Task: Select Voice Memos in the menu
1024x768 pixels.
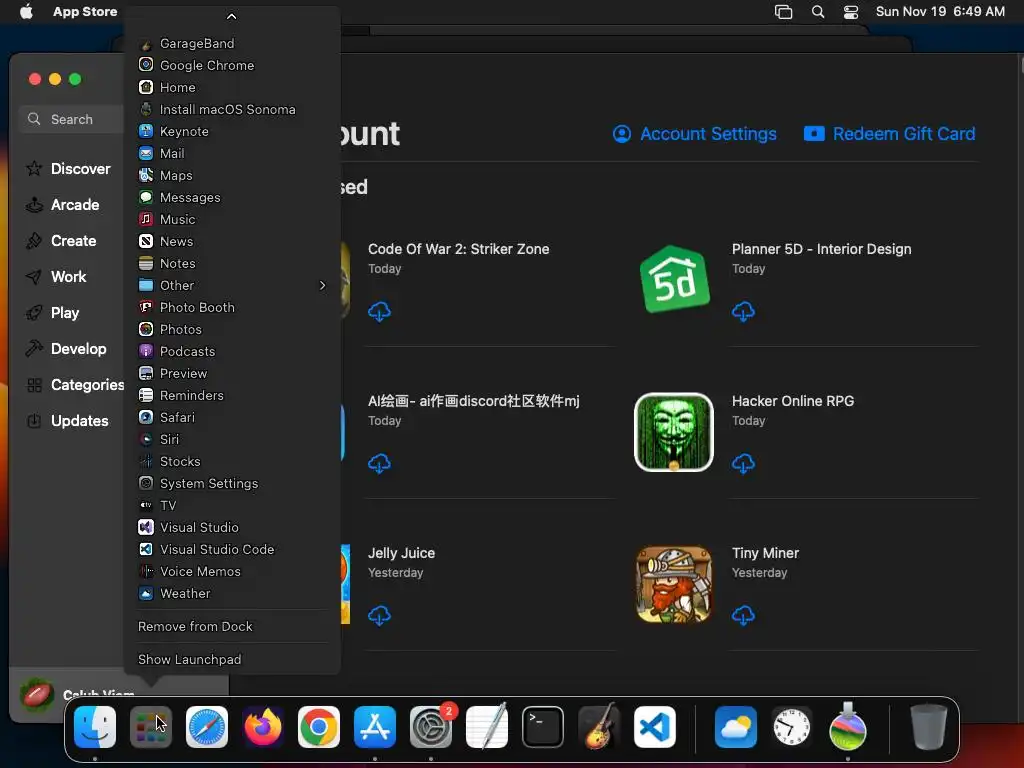Action: (x=232, y=571)
